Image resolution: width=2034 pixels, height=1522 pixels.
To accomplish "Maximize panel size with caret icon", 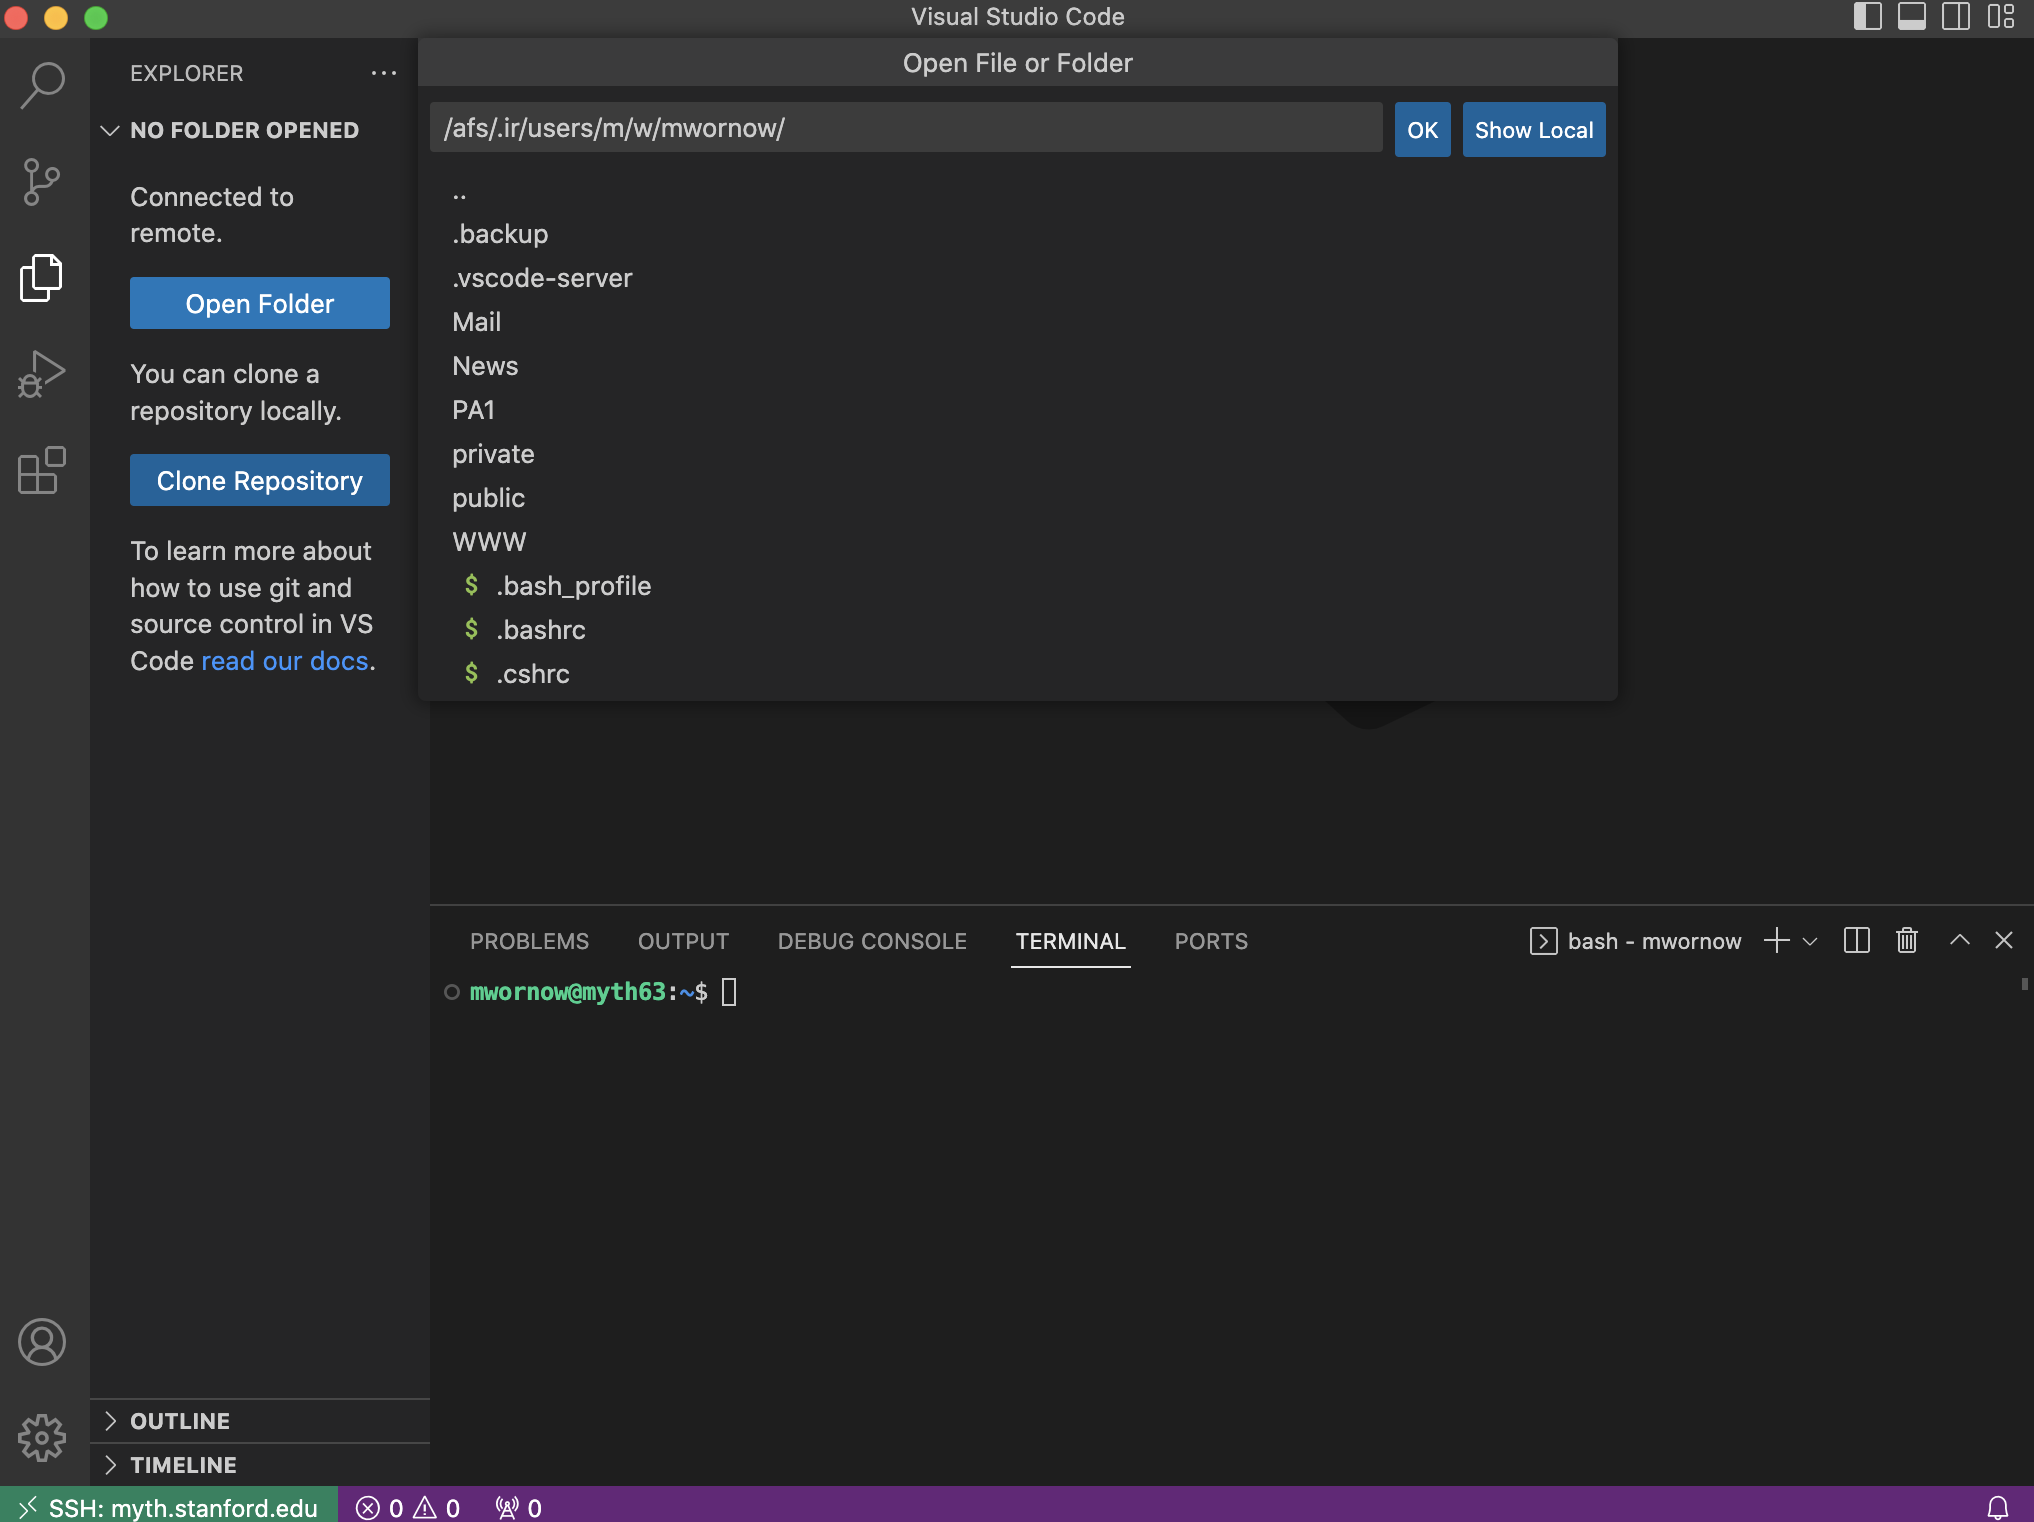I will (1960, 940).
